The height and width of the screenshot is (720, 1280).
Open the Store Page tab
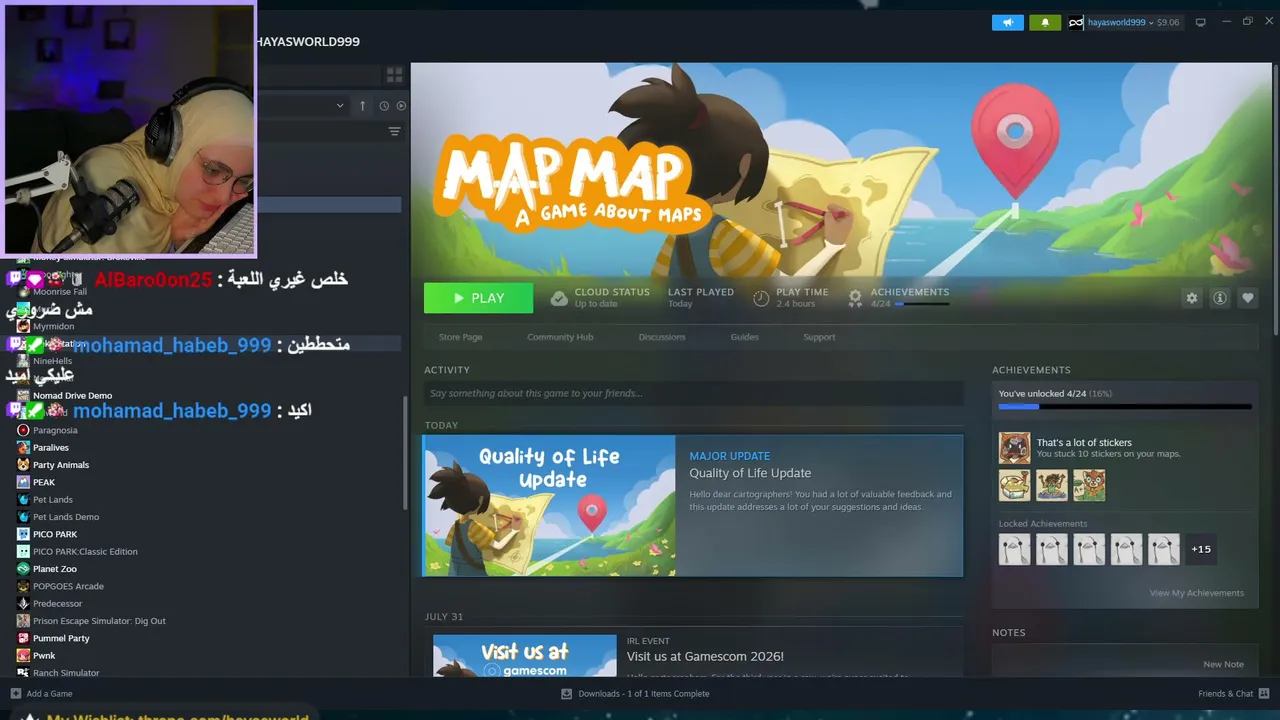click(461, 337)
